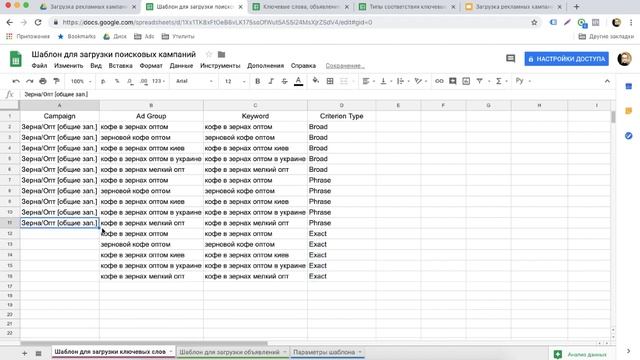Open the zoom 100% dropdown
The width and height of the screenshot is (640, 360).
coord(81,81)
